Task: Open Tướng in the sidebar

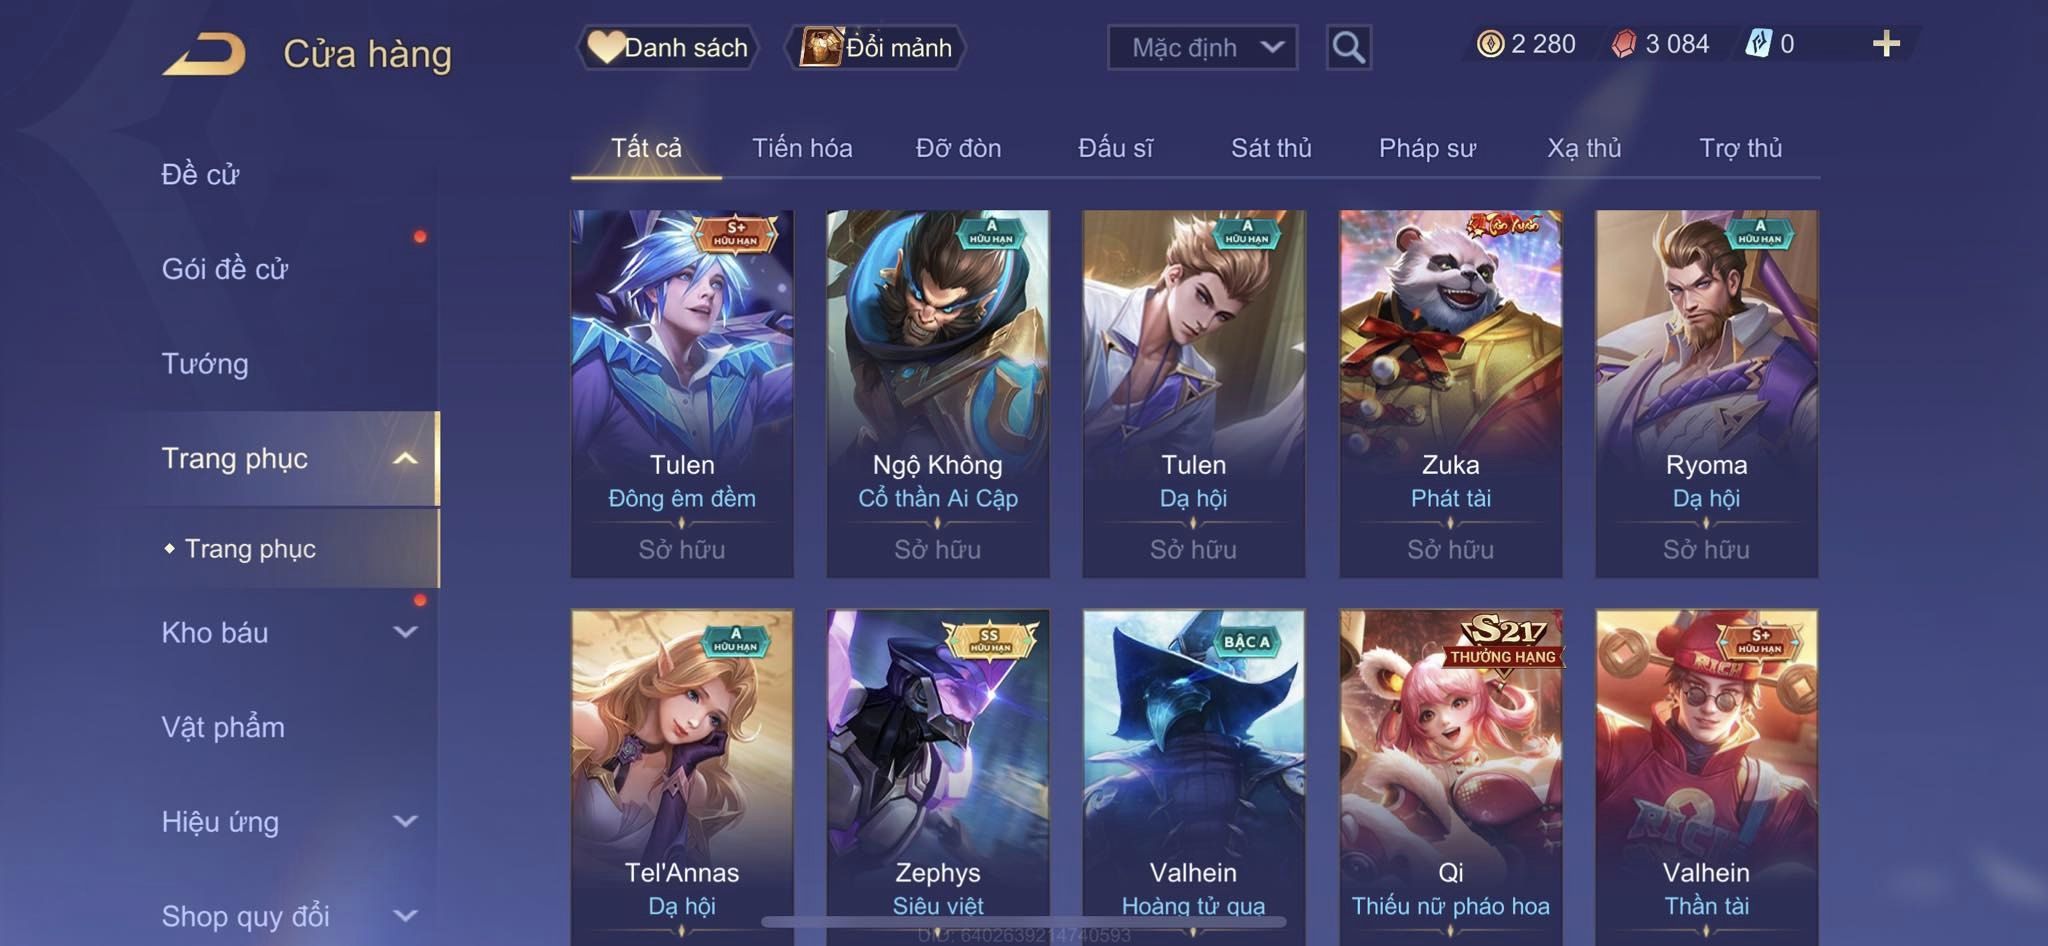Action: 205,363
